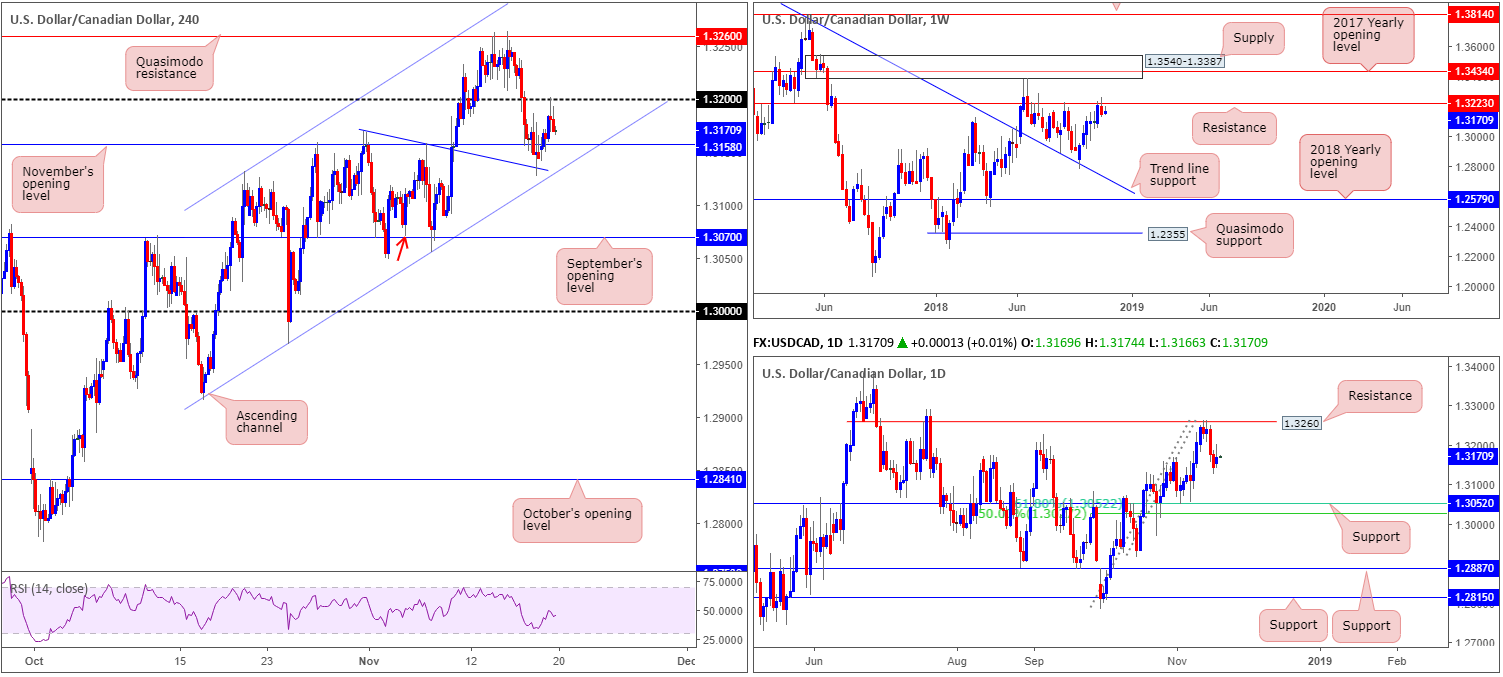Click the blue 1.28870 price label
The width and height of the screenshot is (1503, 677).
pyautogui.click(x=1476, y=568)
